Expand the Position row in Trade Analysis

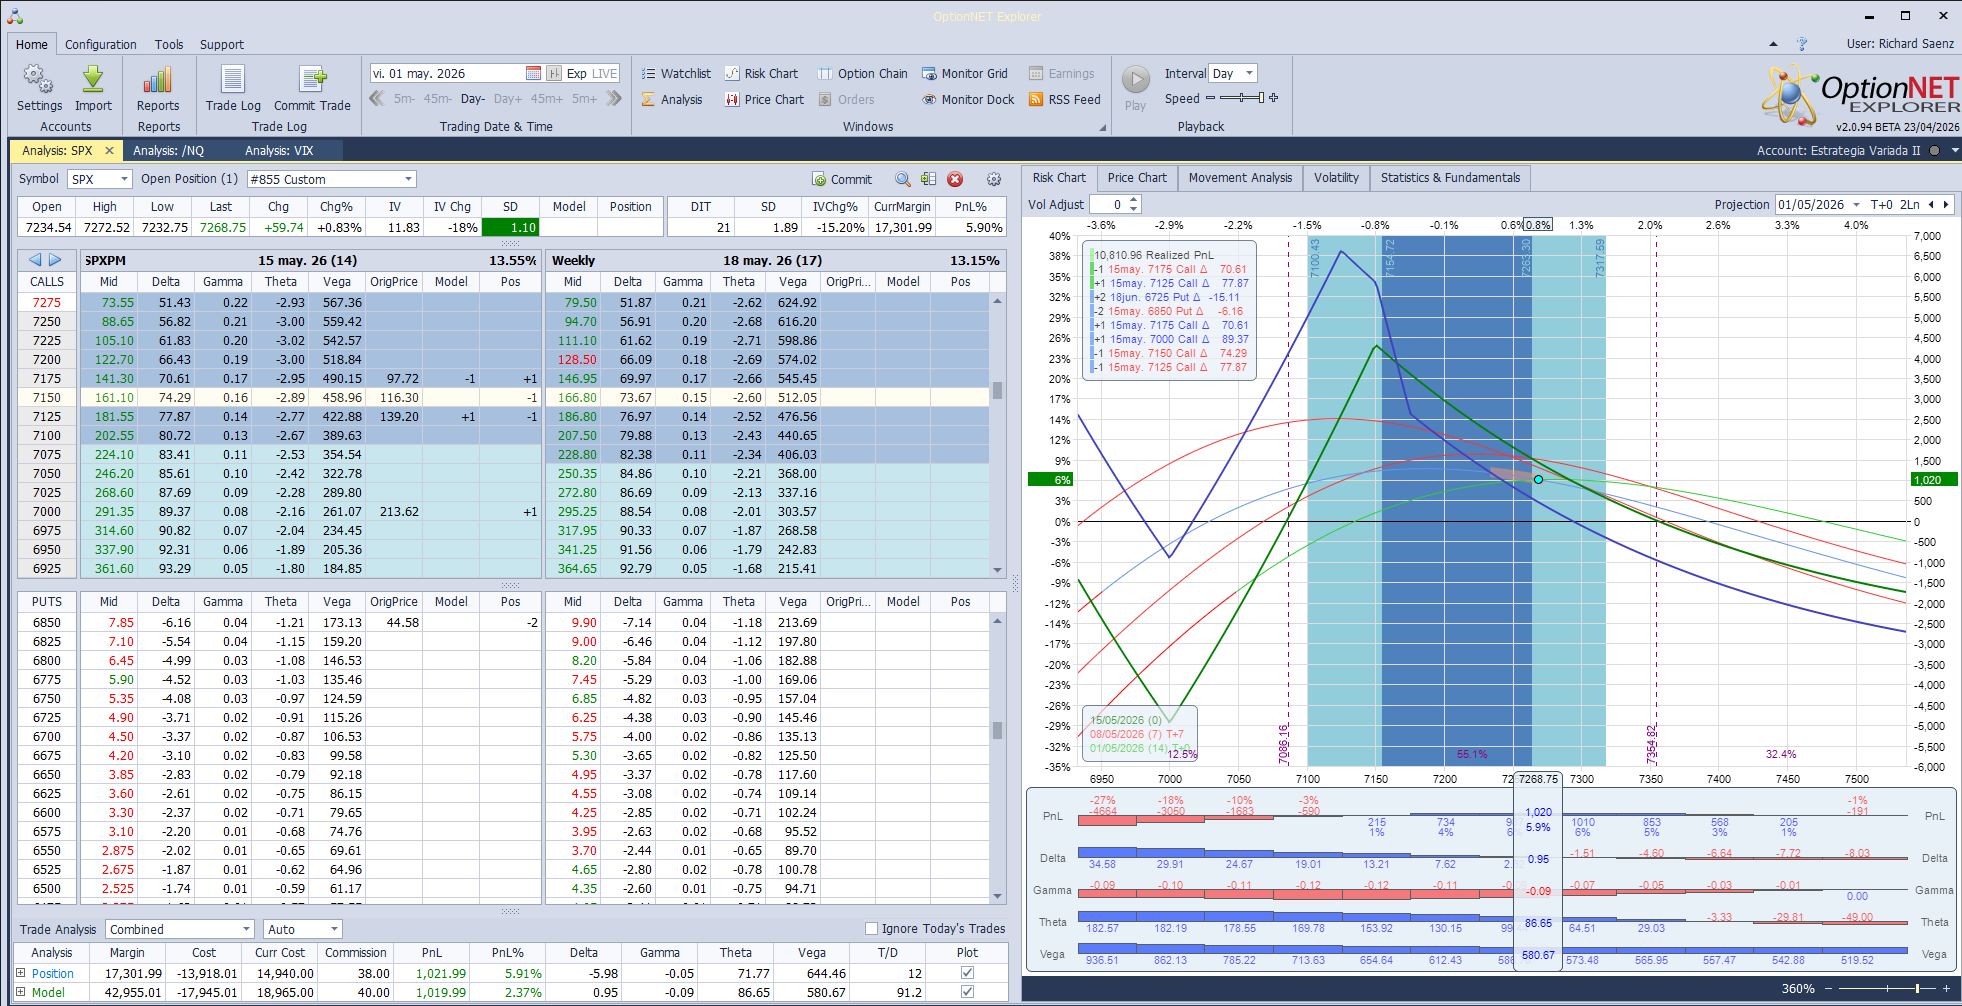tap(21, 972)
